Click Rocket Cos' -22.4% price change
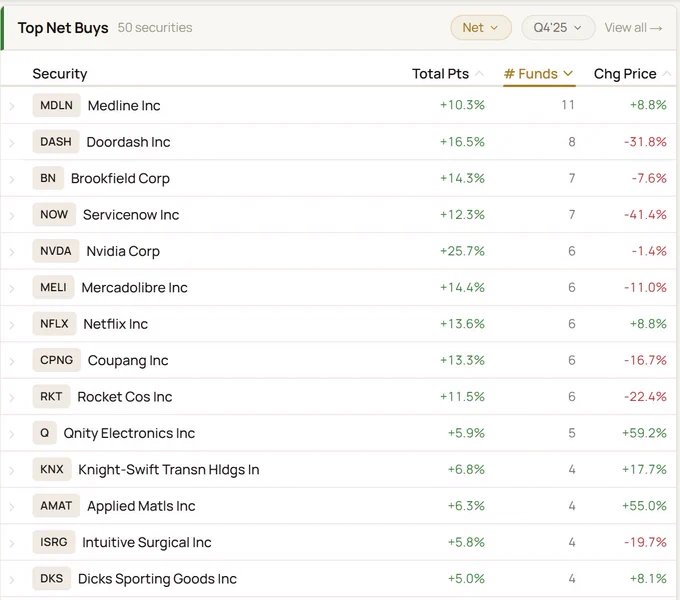680x600 pixels. pos(645,397)
